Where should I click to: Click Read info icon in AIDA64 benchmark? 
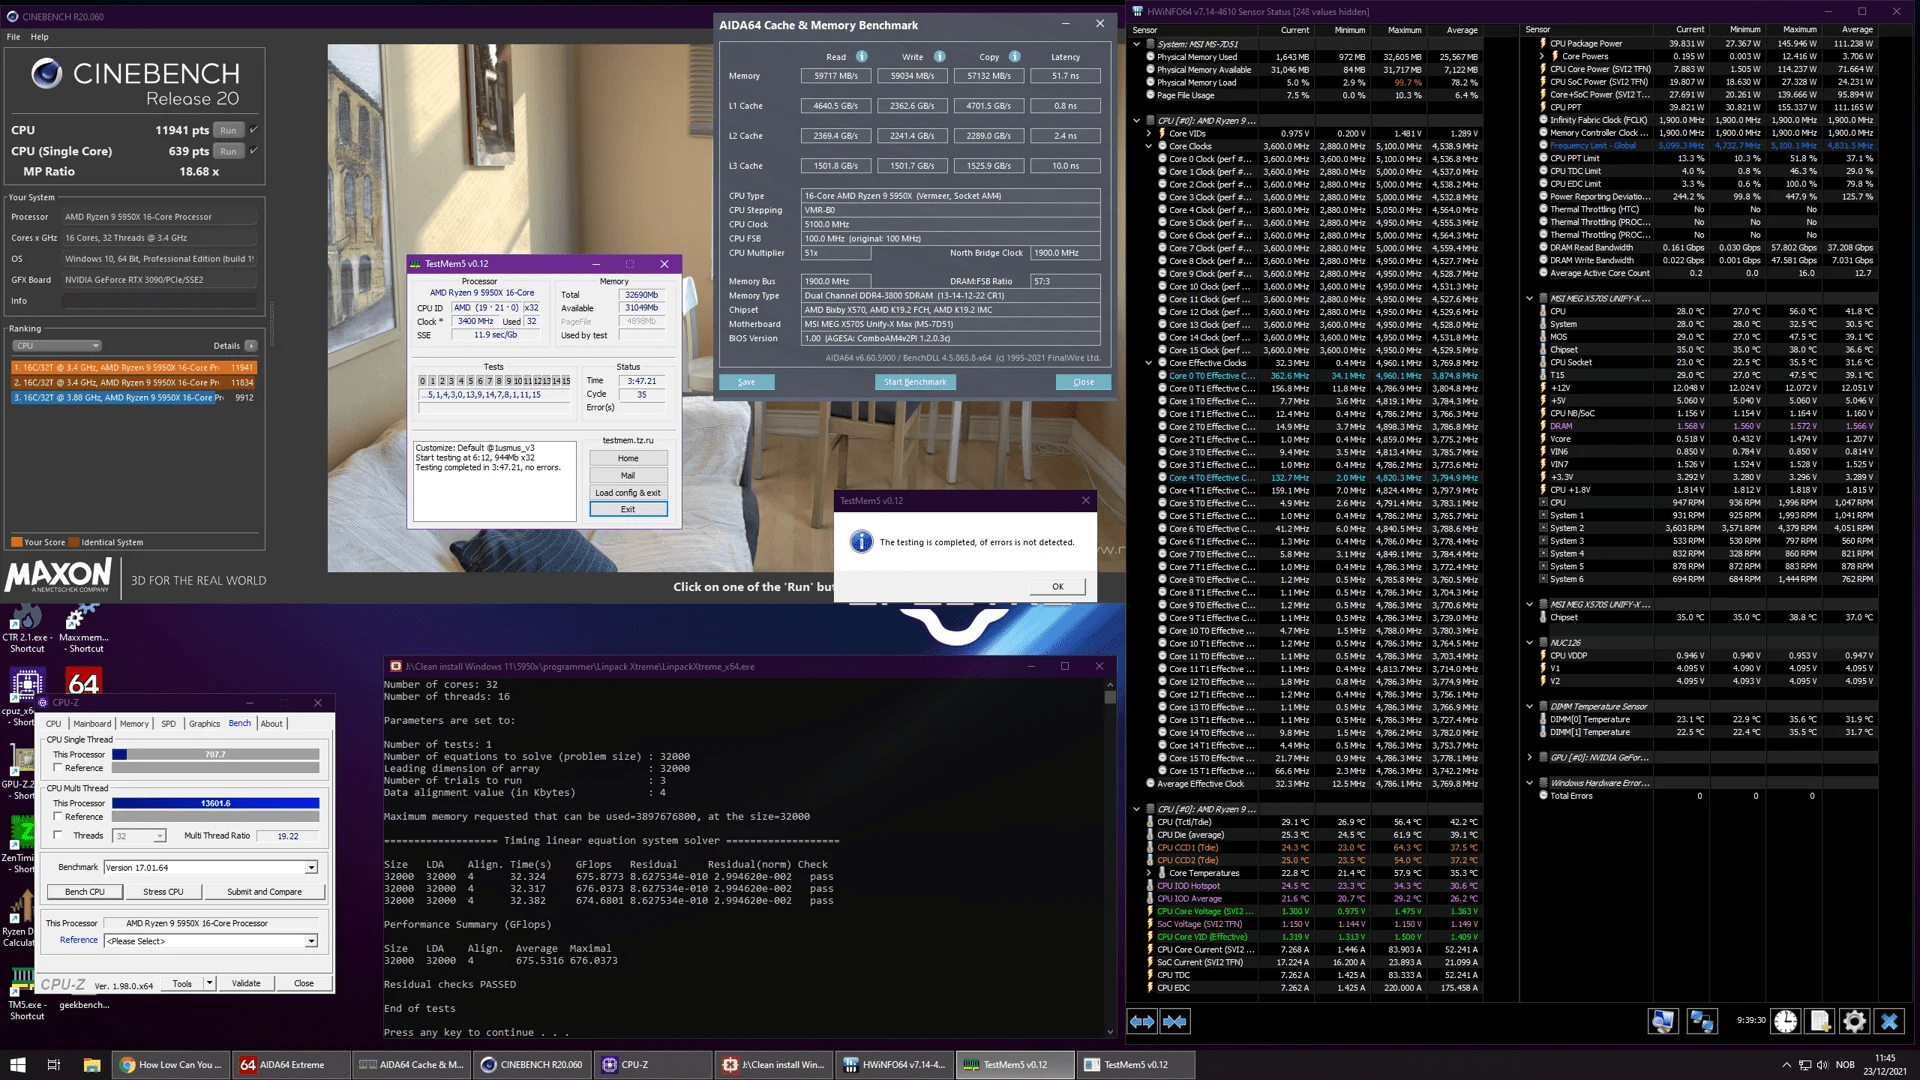pos(862,57)
